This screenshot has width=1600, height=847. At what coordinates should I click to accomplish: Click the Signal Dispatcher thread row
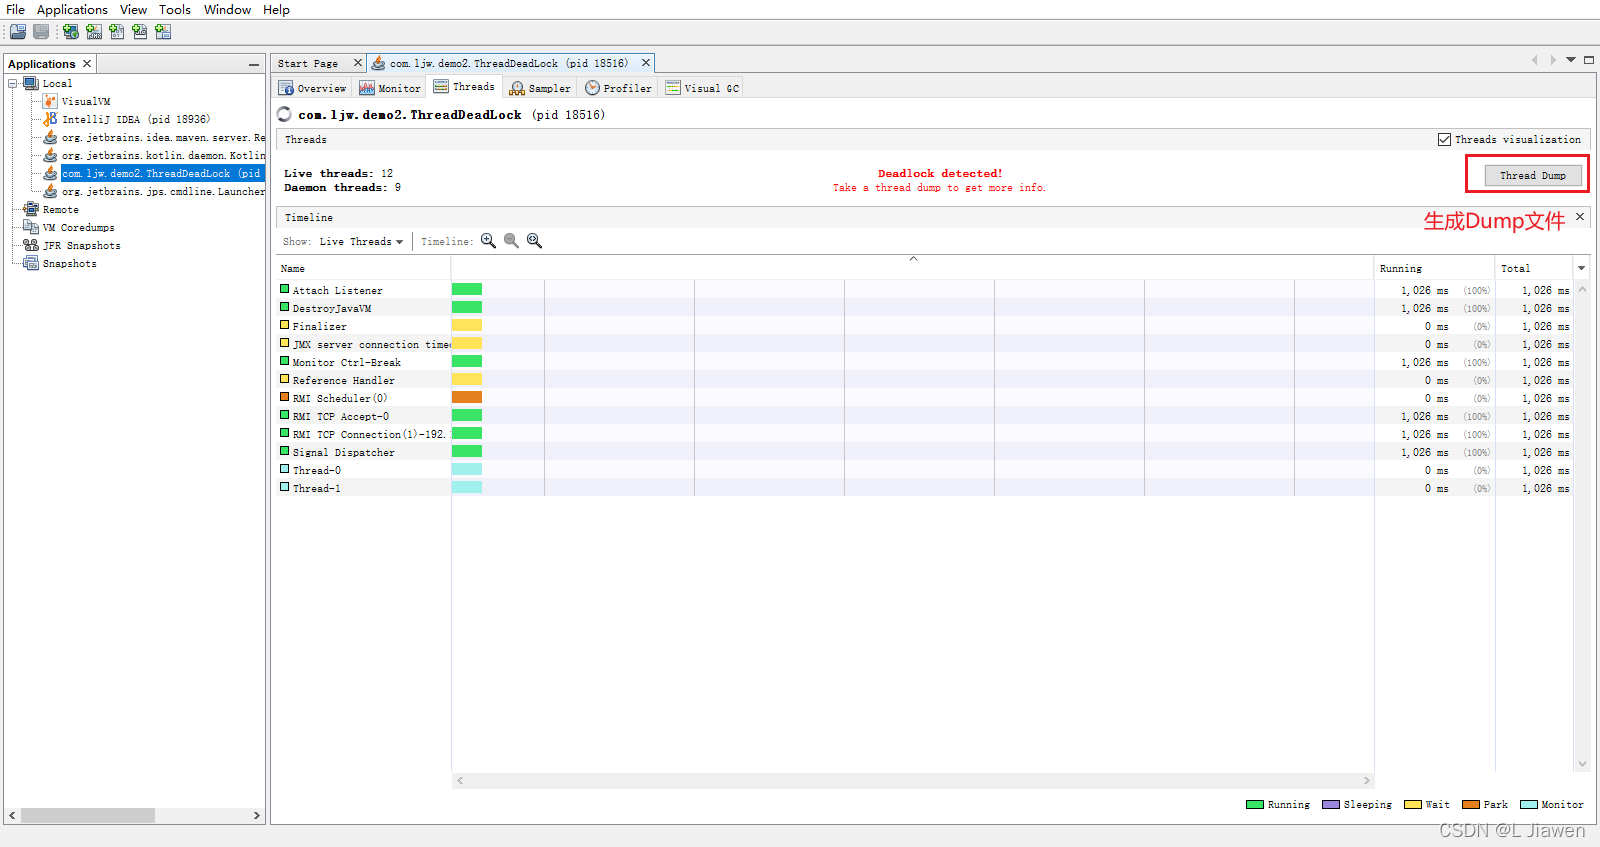click(x=924, y=452)
